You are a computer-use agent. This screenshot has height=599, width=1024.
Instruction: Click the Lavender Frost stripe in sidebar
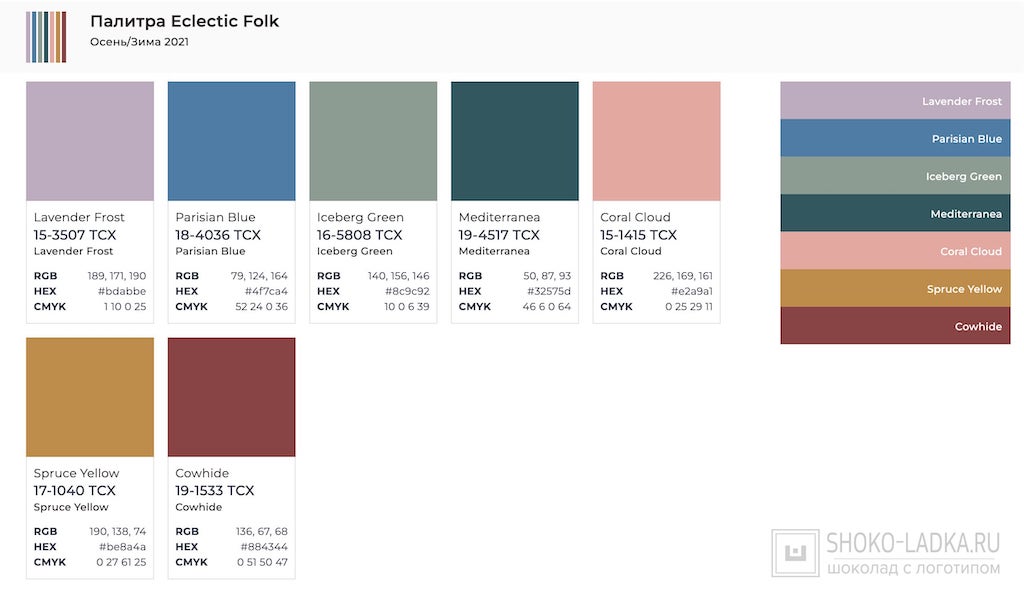(895, 101)
